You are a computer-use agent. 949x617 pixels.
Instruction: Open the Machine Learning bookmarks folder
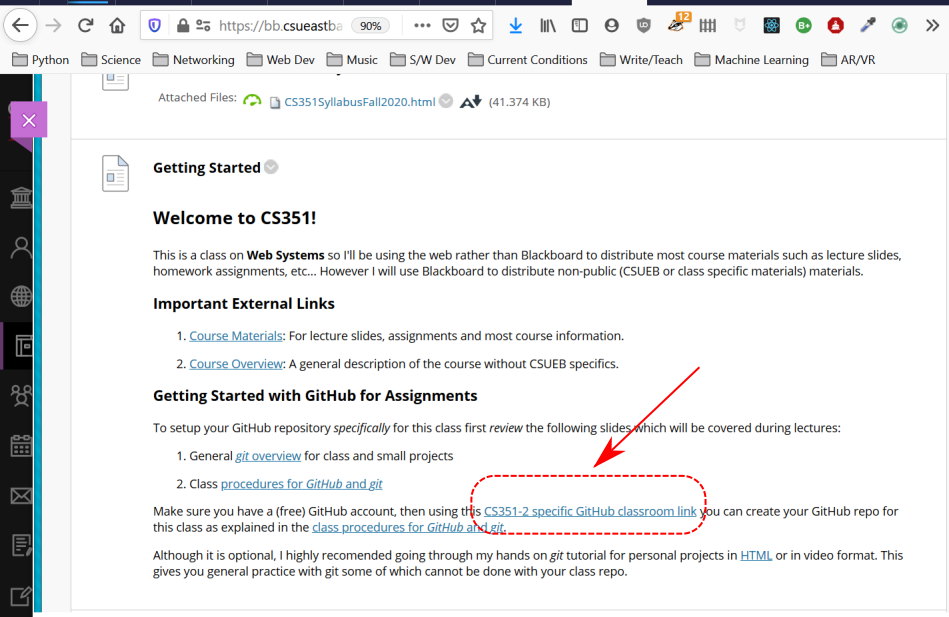click(x=751, y=59)
